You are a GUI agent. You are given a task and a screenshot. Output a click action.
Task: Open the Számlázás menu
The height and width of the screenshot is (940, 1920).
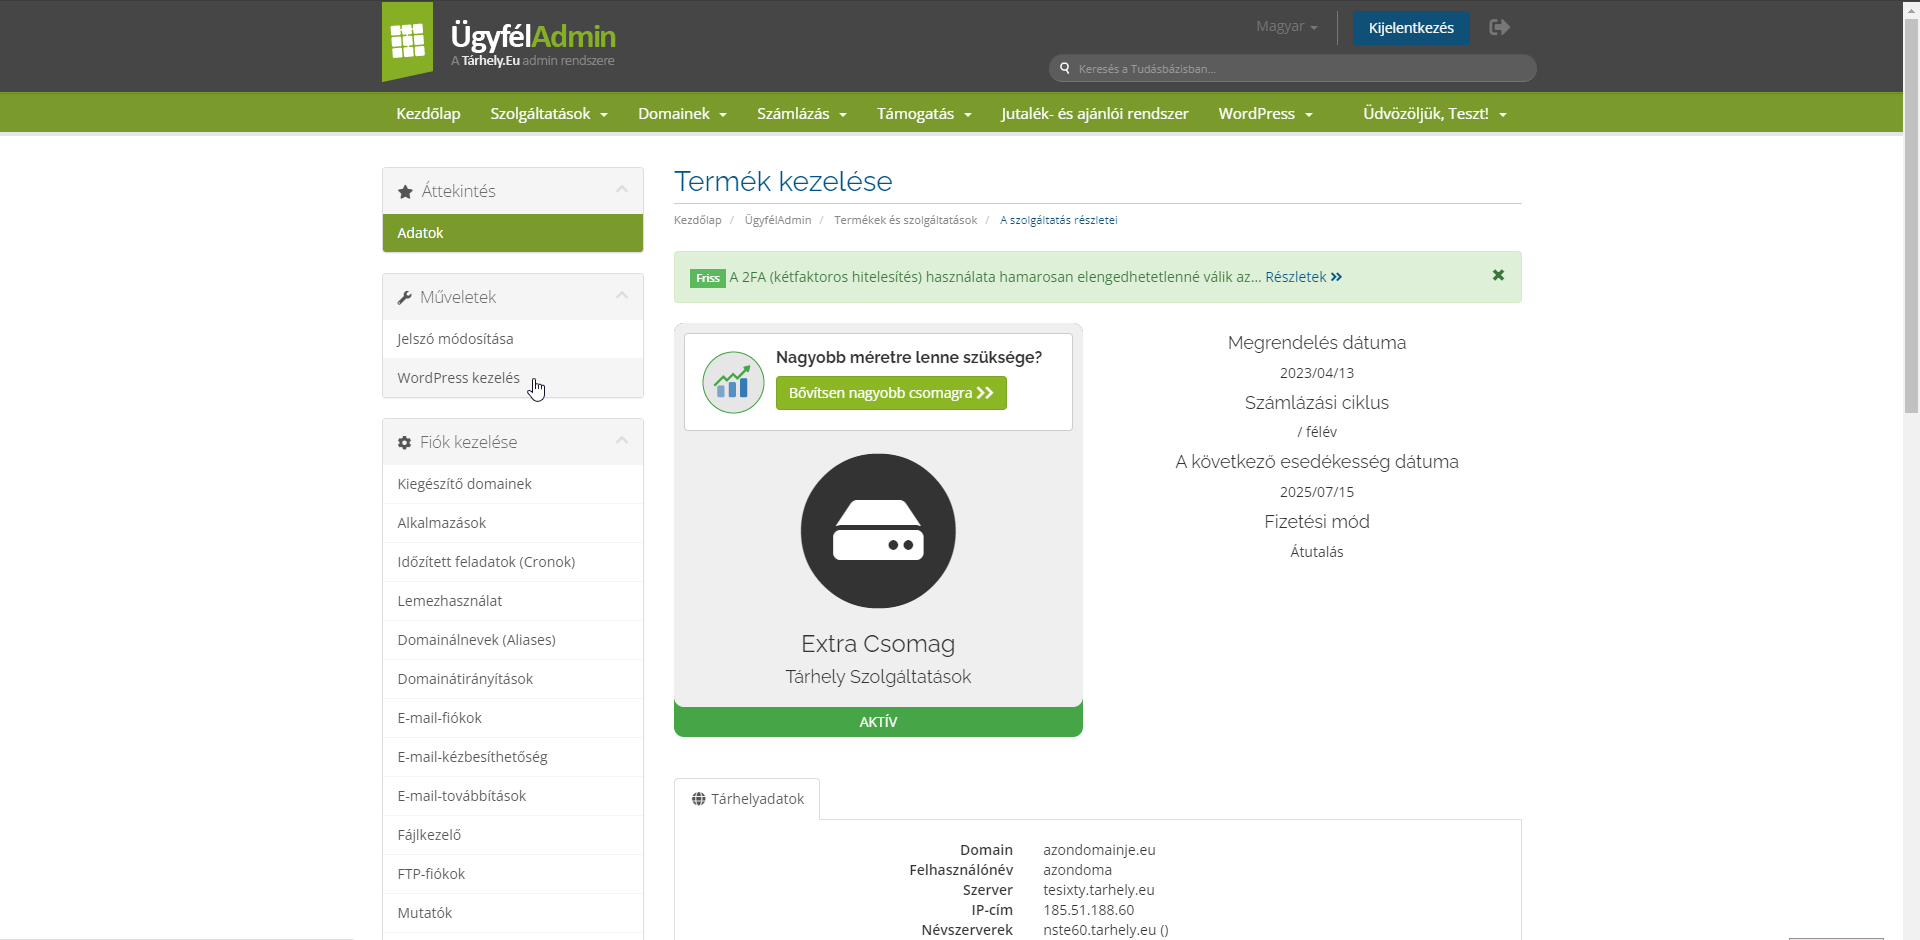(801, 114)
